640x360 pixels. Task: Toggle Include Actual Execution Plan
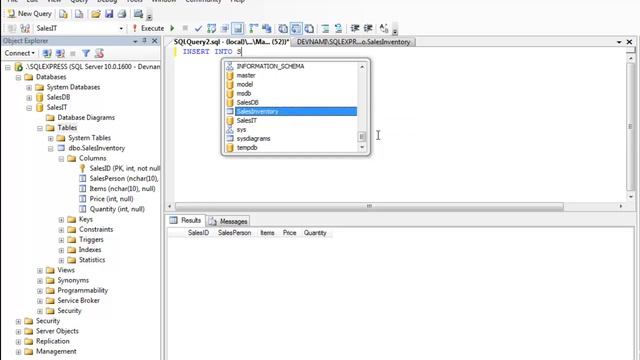253,28
